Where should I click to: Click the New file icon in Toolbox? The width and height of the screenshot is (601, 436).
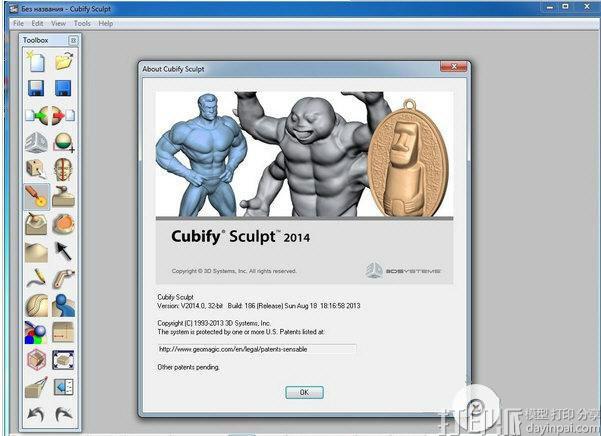36,61
